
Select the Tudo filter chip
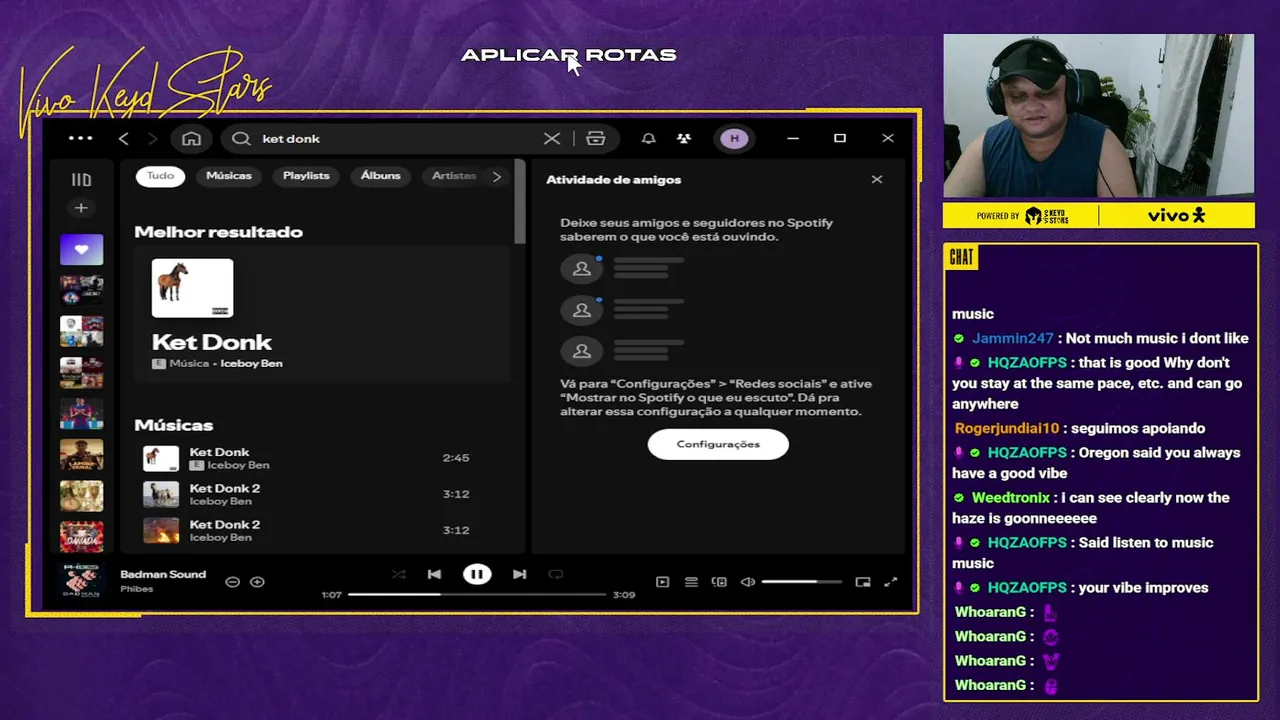[x=161, y=176]
